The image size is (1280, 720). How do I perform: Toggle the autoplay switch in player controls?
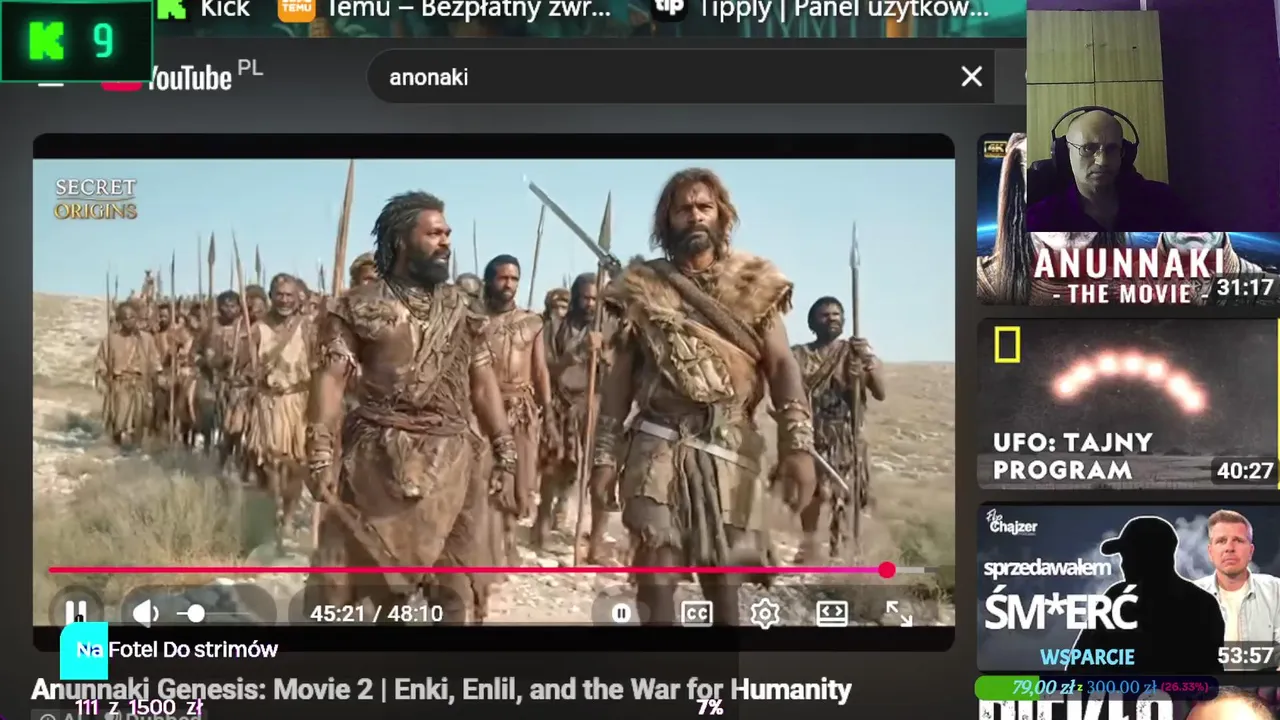621,613
